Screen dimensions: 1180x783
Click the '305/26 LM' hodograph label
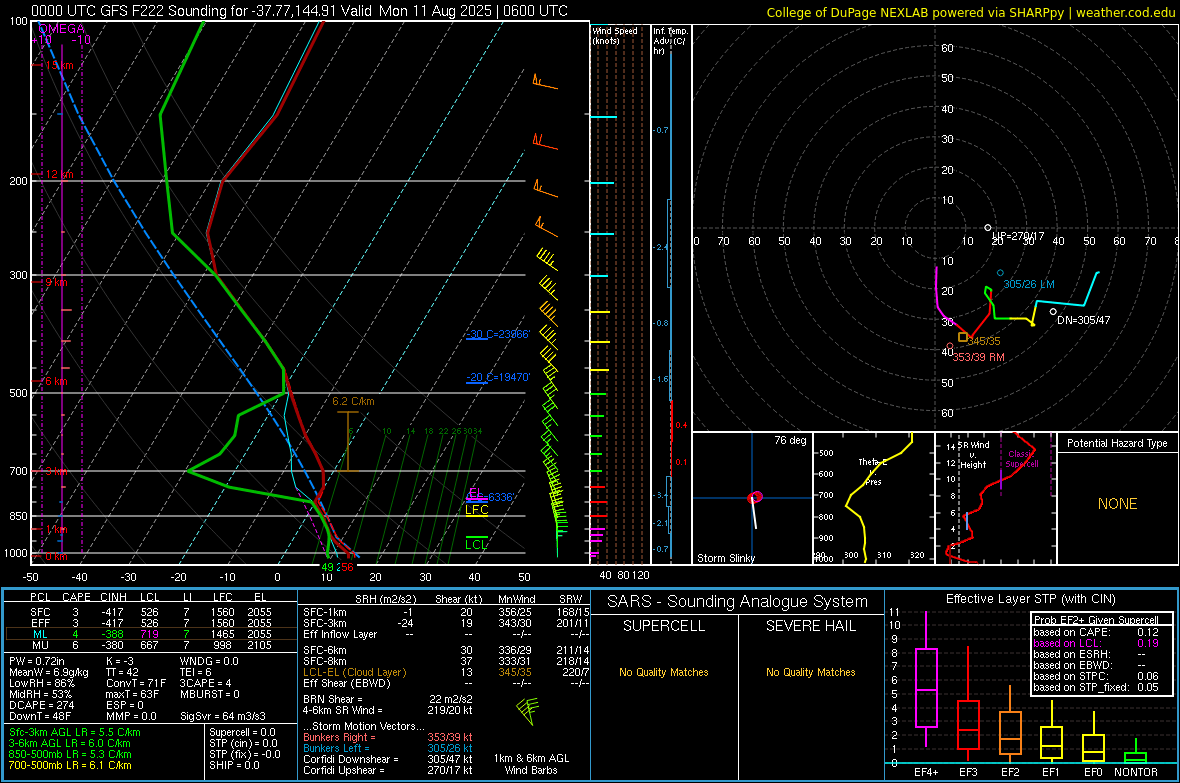pyautogui.click(x=1029, y=285)
